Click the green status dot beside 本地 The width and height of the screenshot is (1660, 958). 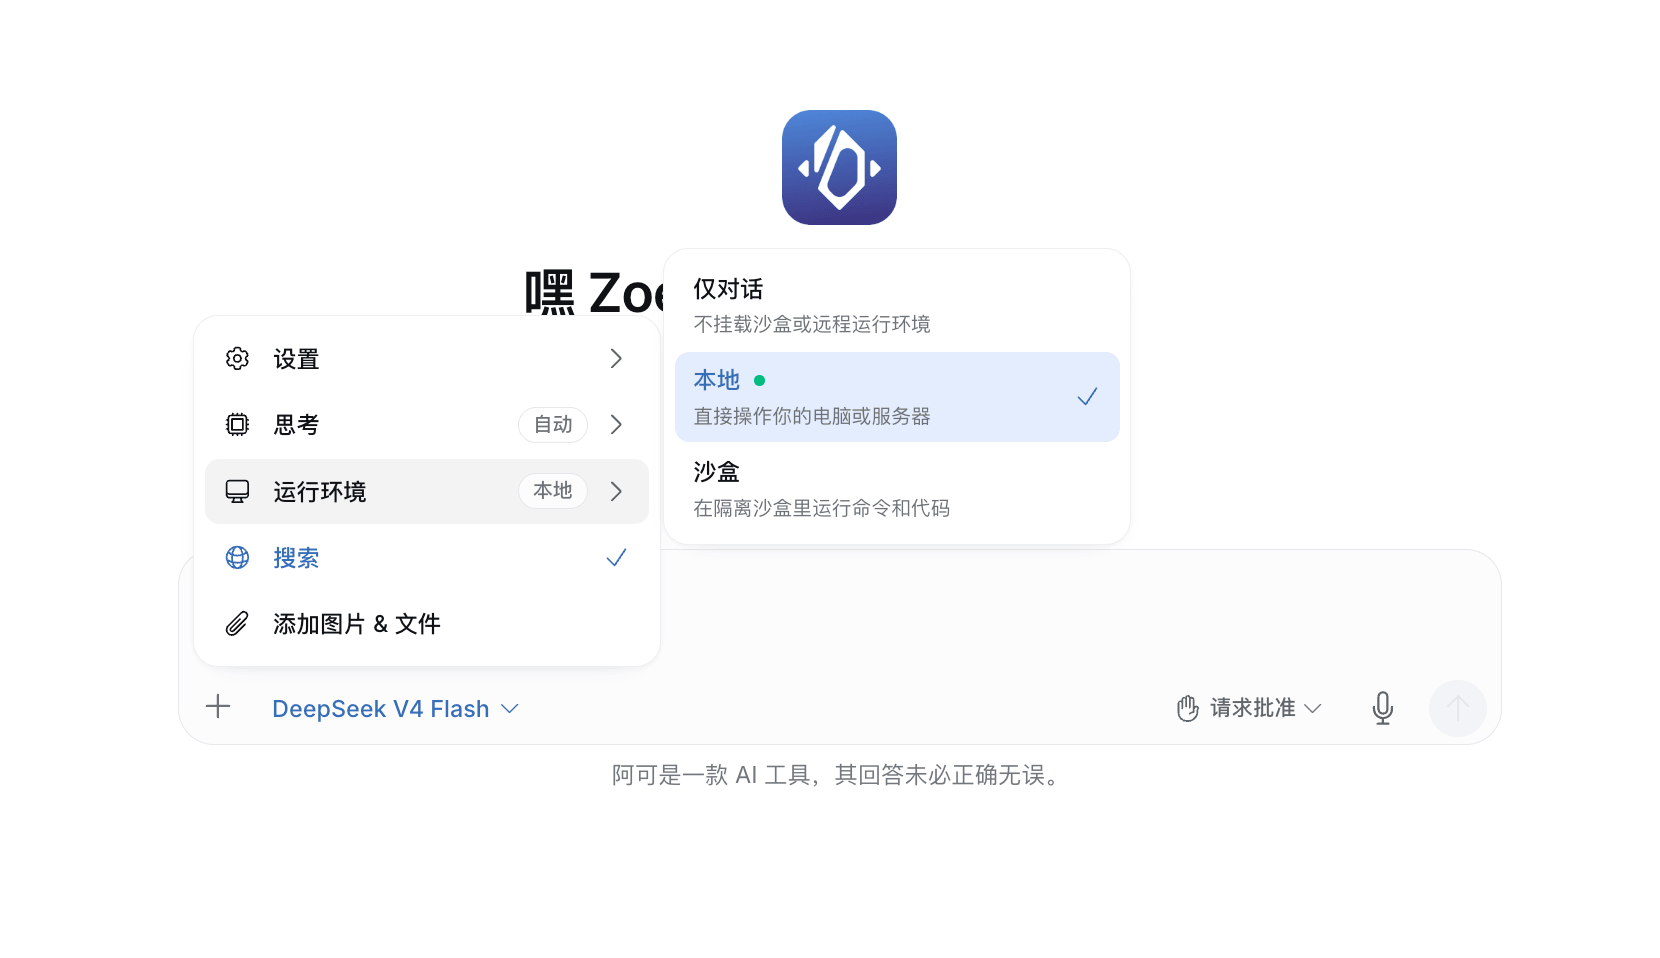[x=760, y=381]
